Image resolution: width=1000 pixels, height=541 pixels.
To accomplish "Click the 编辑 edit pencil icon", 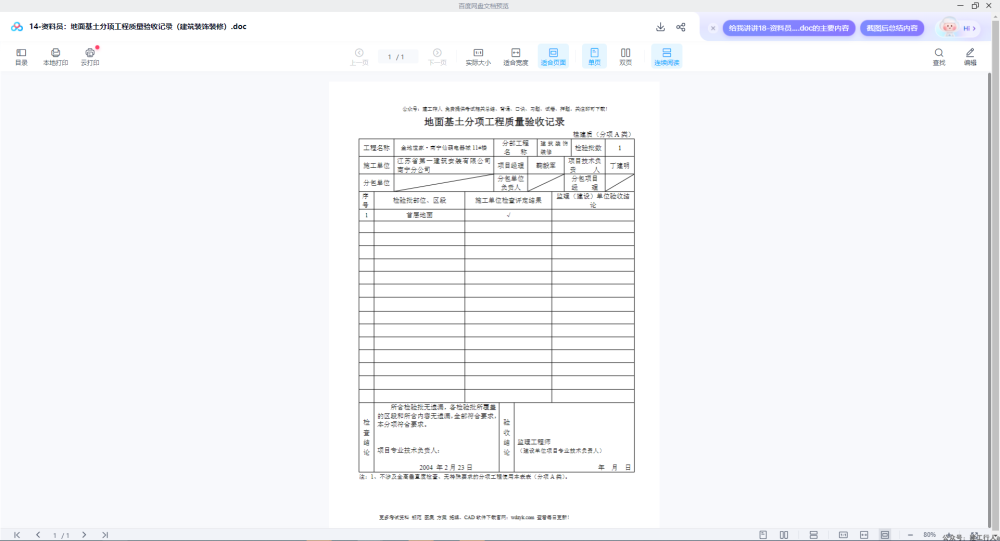I will [970, 56].
